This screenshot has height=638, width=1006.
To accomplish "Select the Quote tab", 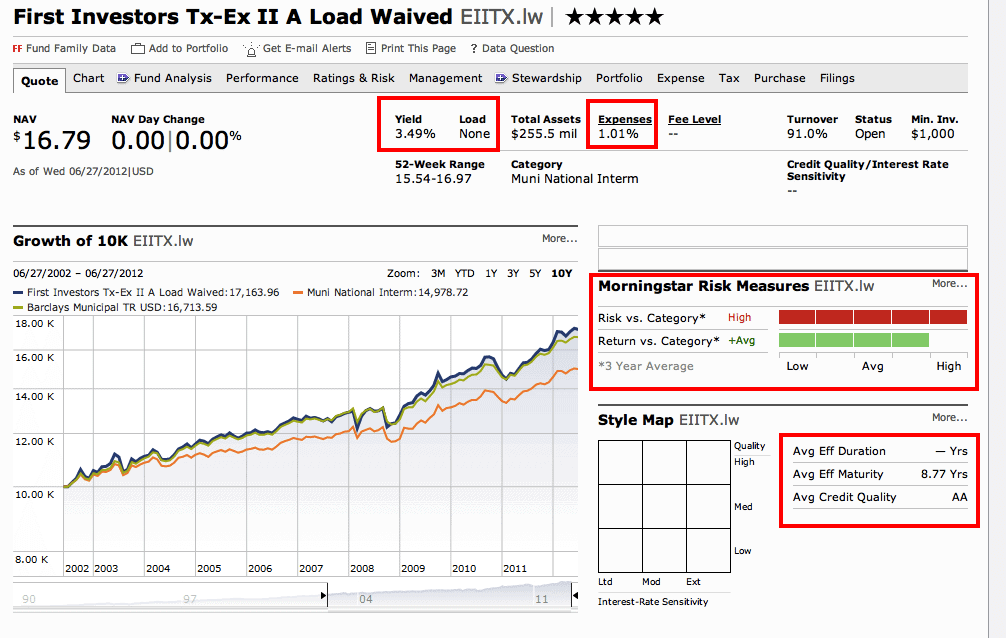I will (39, 81).
